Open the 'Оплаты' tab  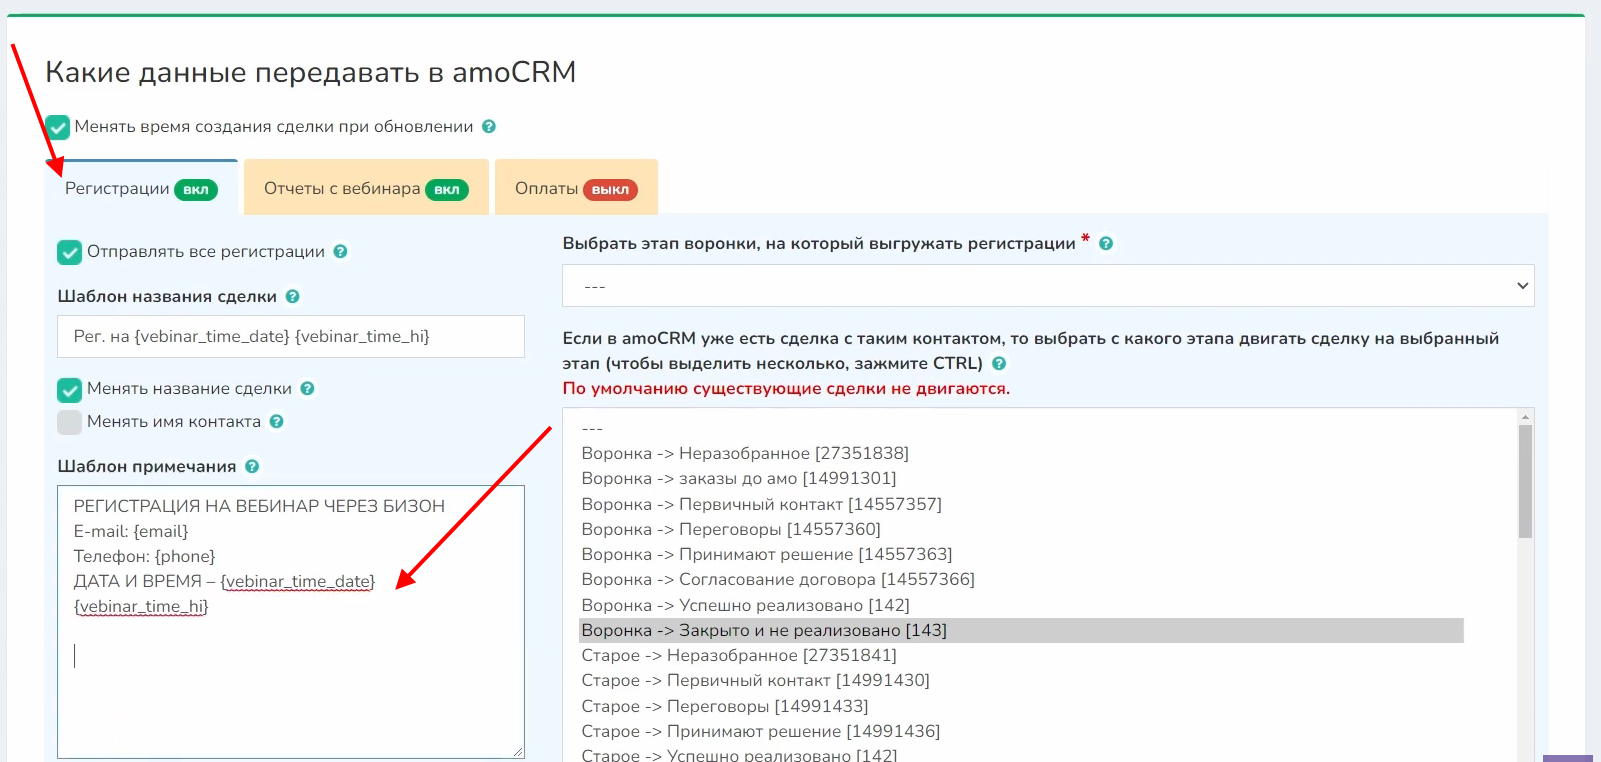point(575,188)
